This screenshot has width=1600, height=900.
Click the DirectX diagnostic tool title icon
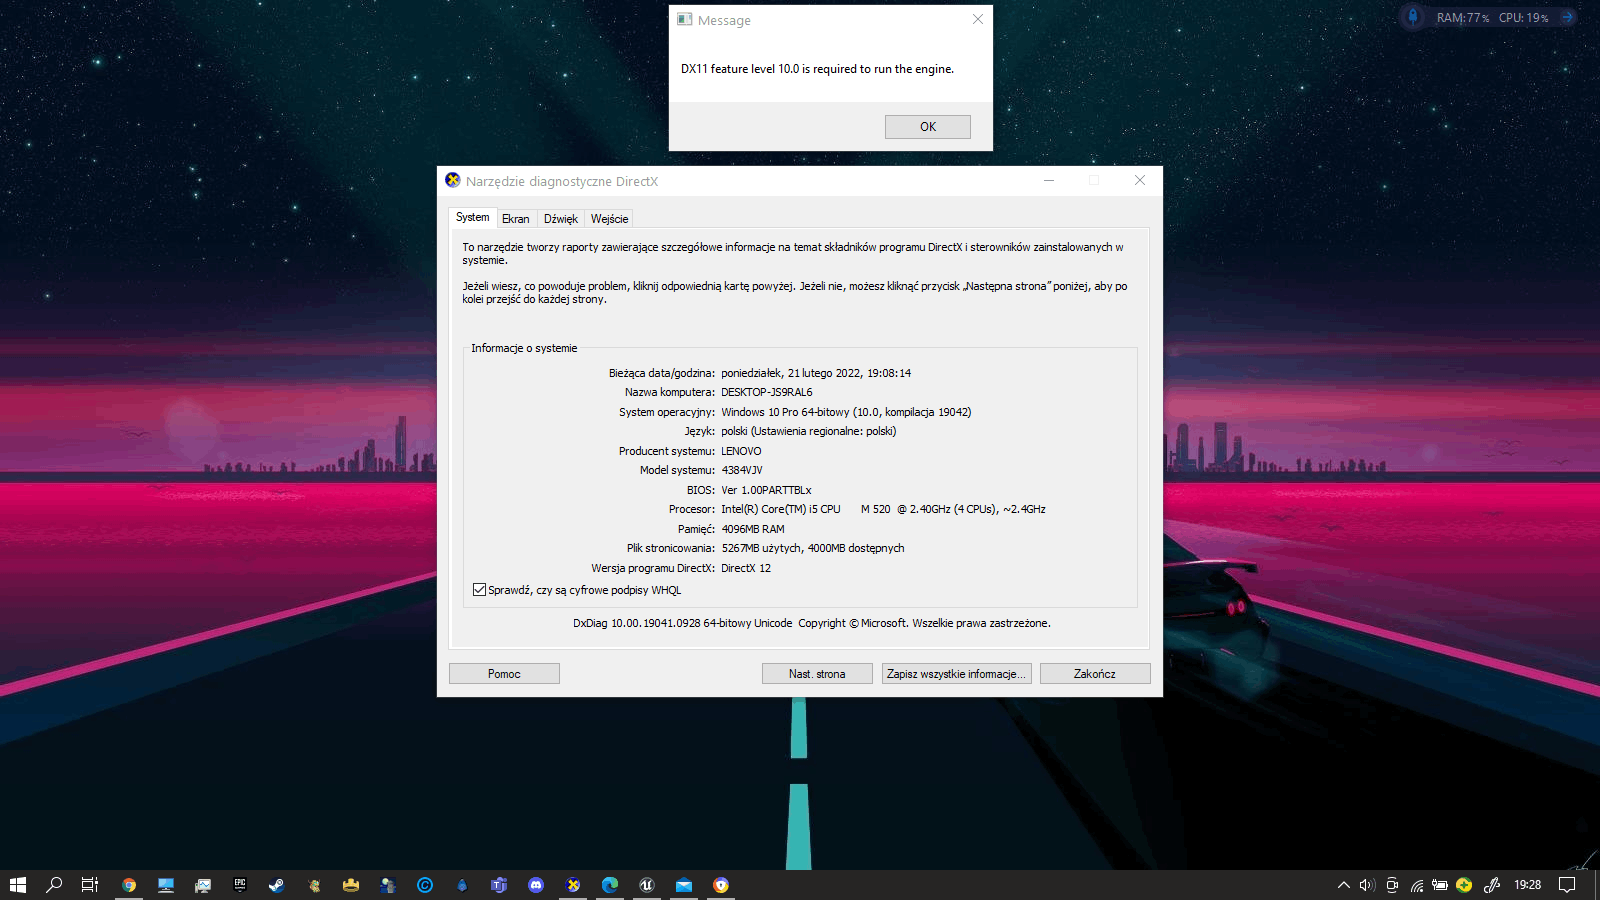point(453,180)
